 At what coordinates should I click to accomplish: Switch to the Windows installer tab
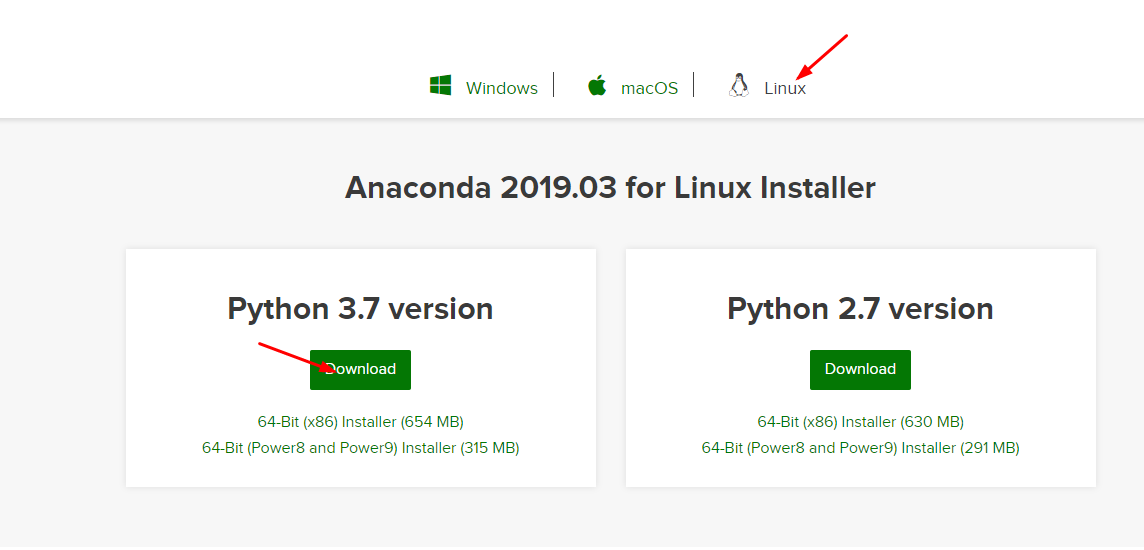coord(502,88)
